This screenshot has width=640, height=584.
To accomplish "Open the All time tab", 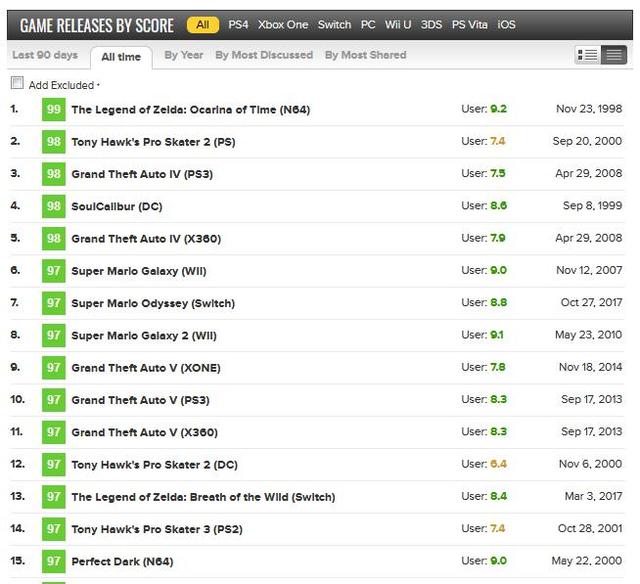I will [x=121, y=57].
